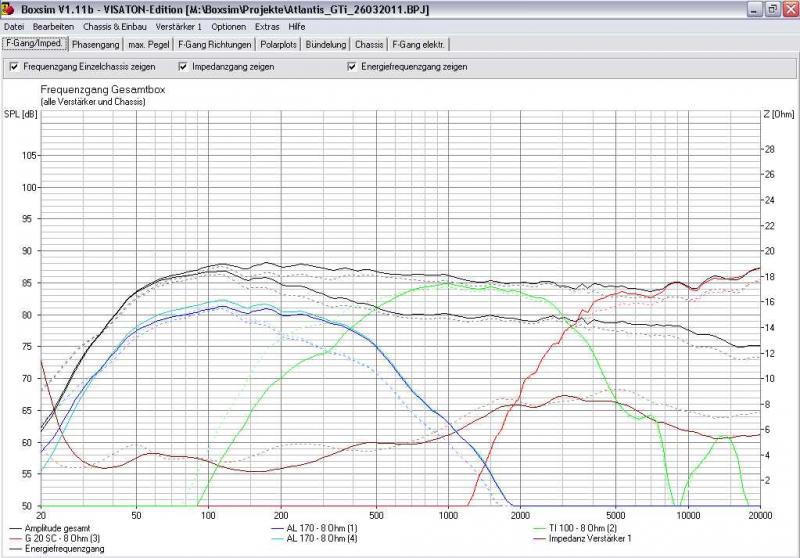Switch to the F-Gang elektr. tab

(418, 45)
